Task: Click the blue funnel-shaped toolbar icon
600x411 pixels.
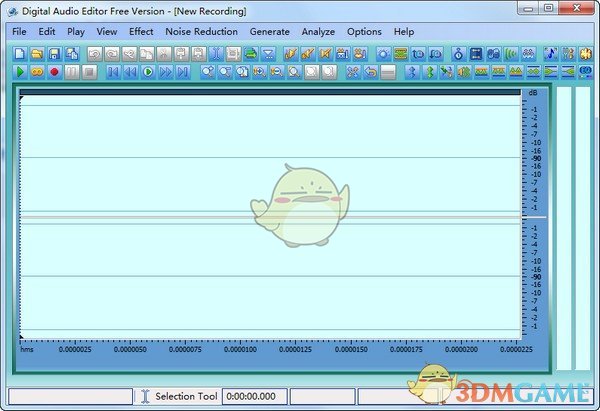Action: 269,54
